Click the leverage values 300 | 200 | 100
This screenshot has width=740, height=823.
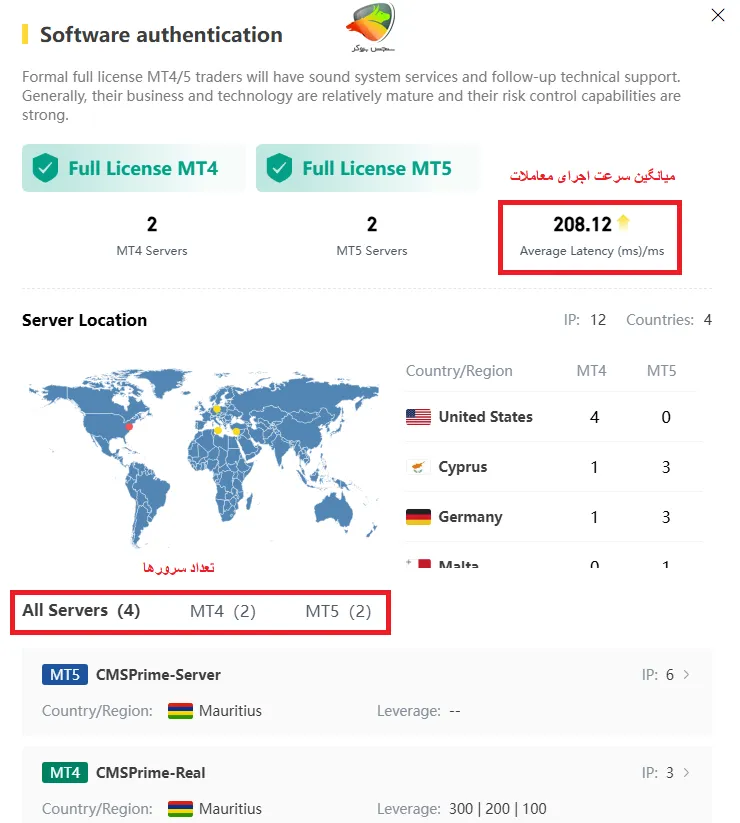(x=498, y=809)
